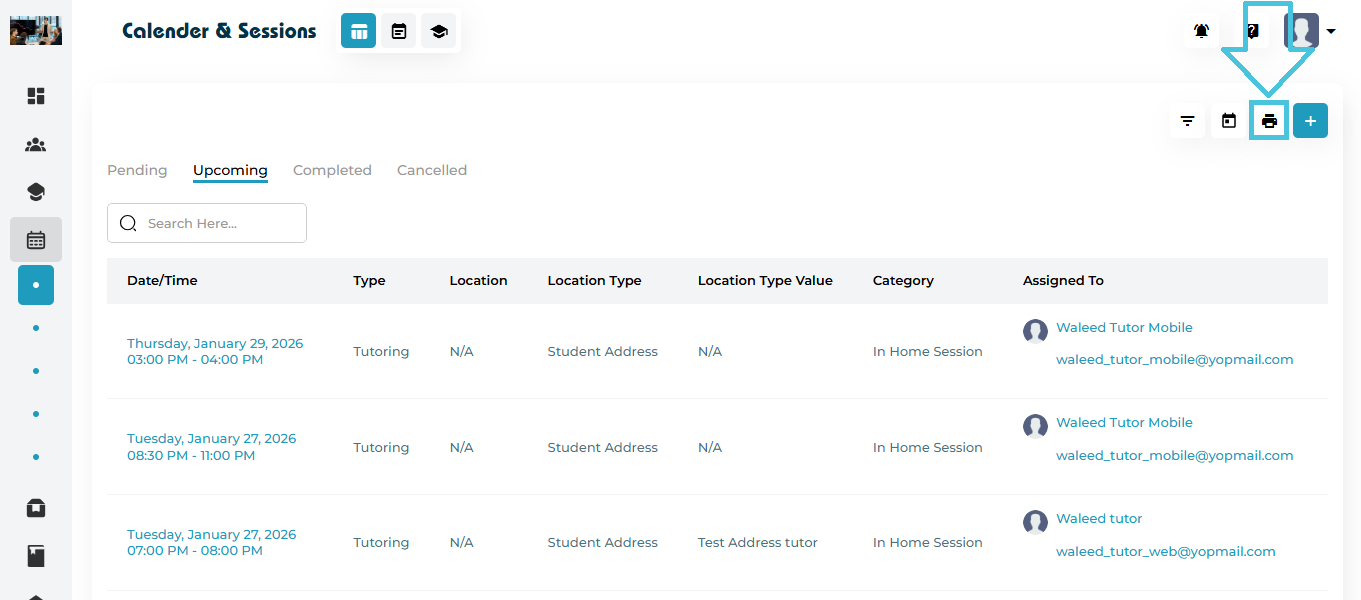Print the sessions list
1361x600 pixels.
[1269, 121]
